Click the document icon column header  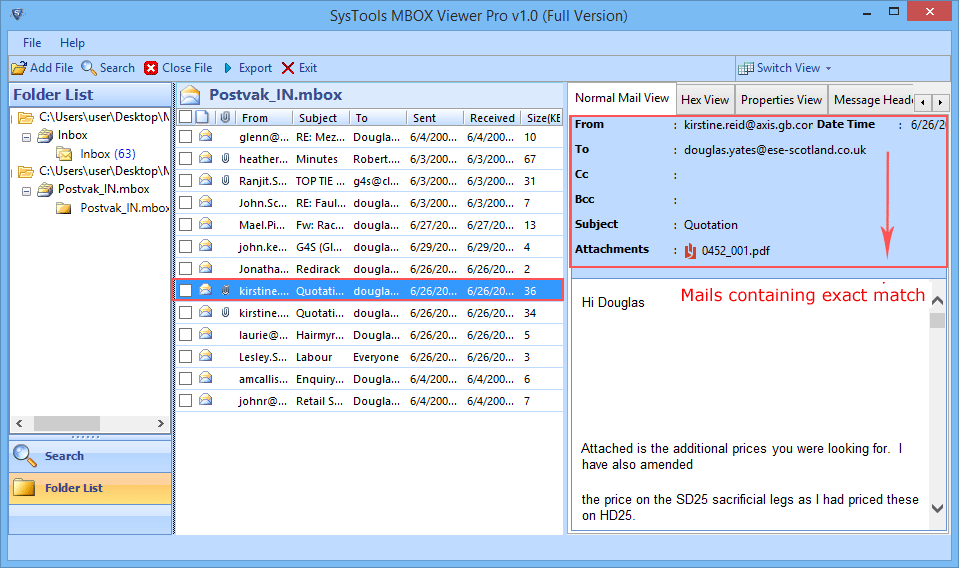[203, 117]
